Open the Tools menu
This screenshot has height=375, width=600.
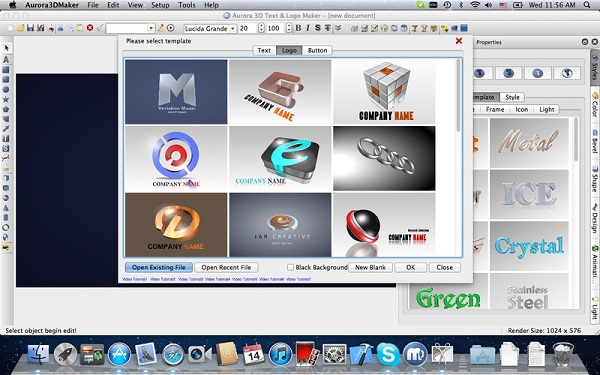186,5
